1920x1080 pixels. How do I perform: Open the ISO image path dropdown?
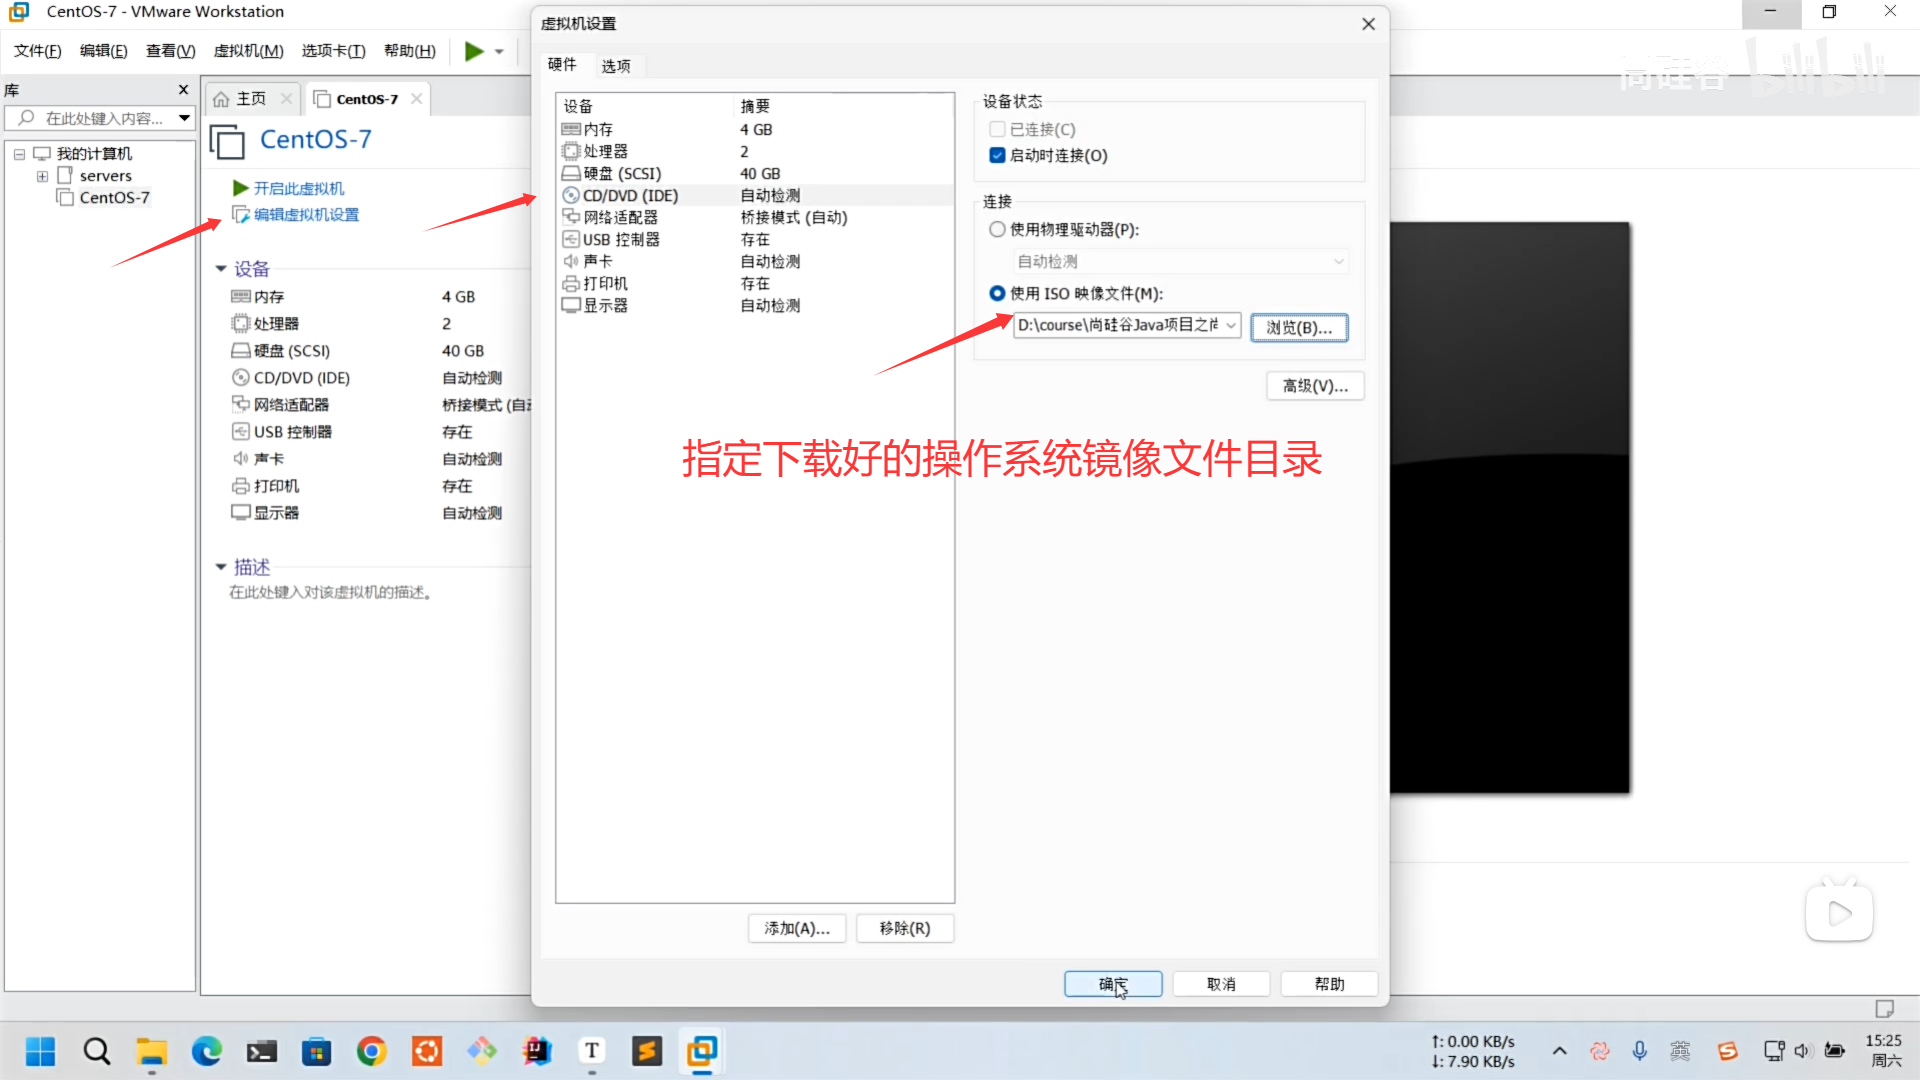(x=1231, y=325)
